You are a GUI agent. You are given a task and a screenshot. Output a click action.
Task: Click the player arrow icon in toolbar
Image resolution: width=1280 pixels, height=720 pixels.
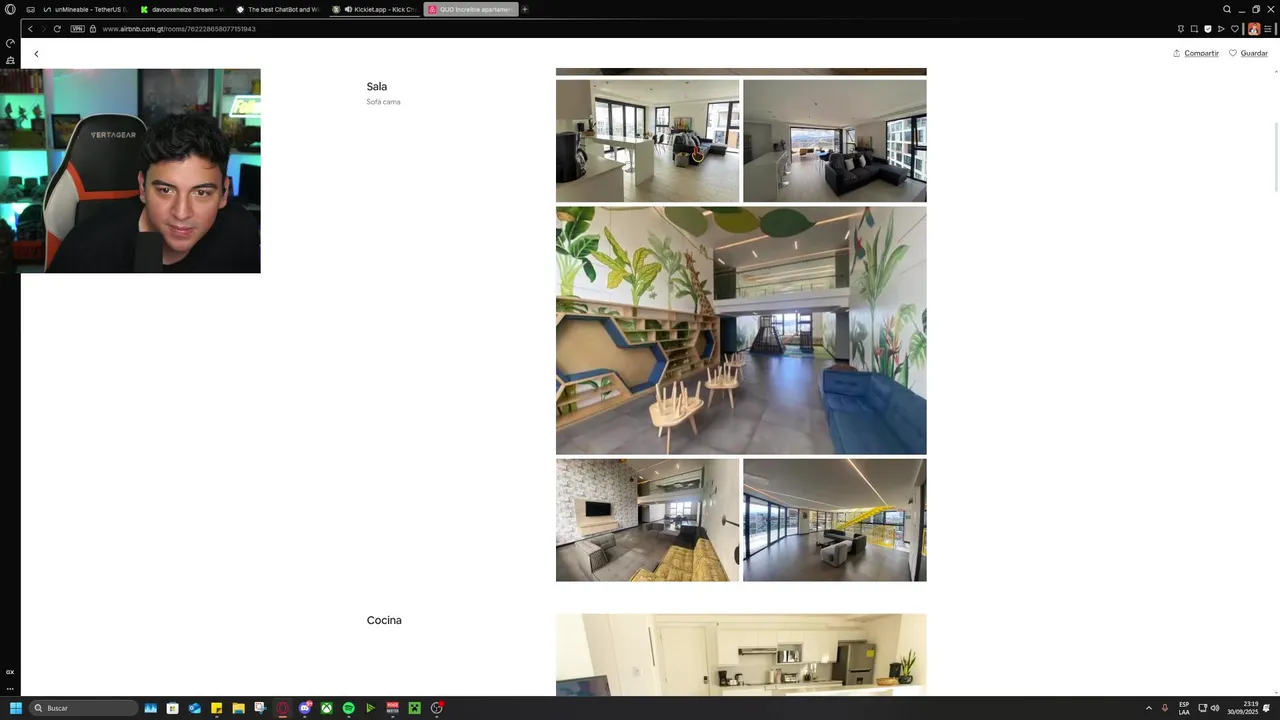1221,29
